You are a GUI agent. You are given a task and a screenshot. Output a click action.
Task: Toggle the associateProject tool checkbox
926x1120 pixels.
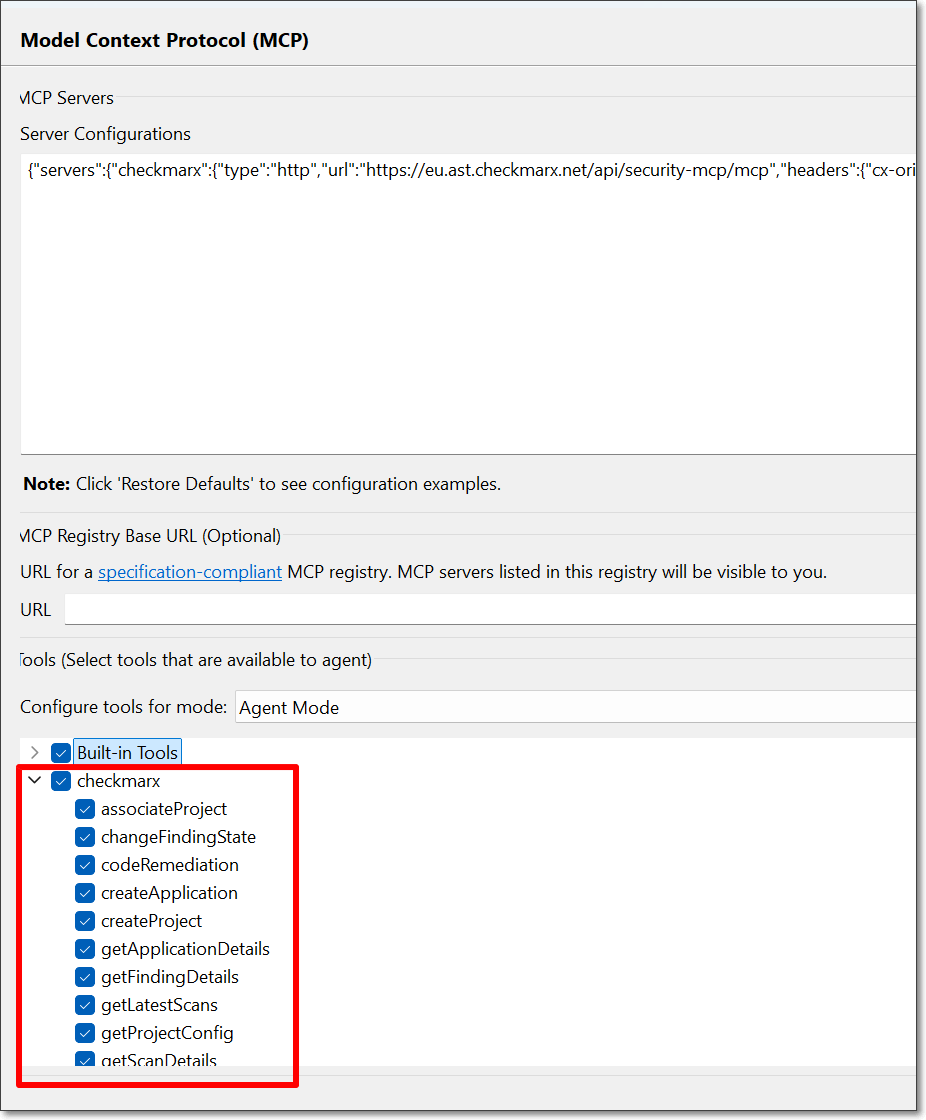(x=85, y=809)
